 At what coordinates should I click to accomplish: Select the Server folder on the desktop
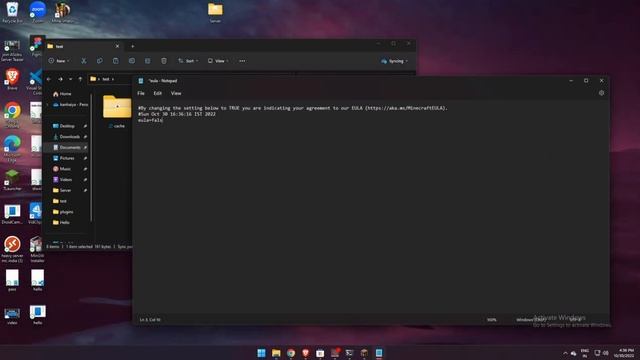click(215, 13)
